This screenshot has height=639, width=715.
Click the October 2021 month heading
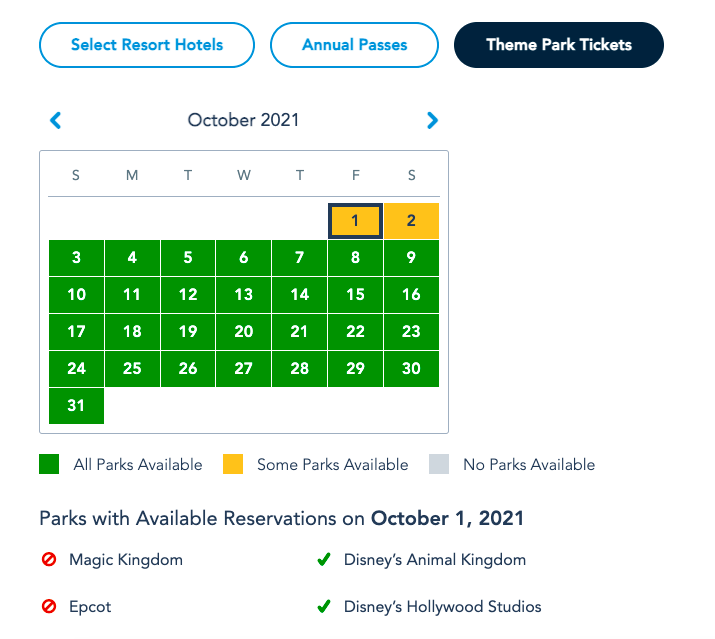tap(243, 121)
